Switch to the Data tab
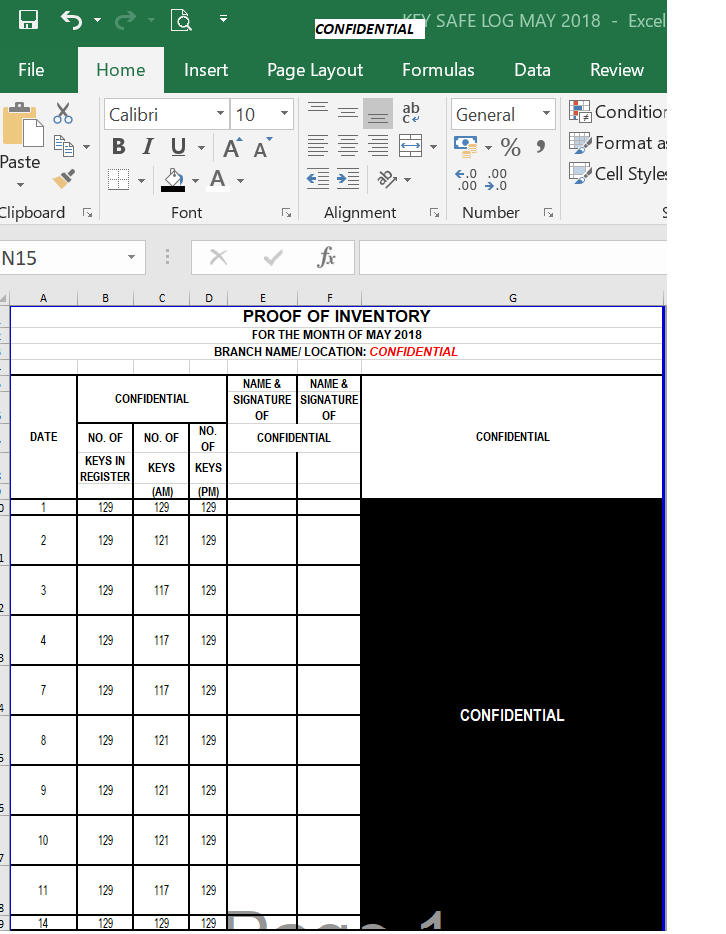This screenshot has height=934, width=726. (532, 70)
